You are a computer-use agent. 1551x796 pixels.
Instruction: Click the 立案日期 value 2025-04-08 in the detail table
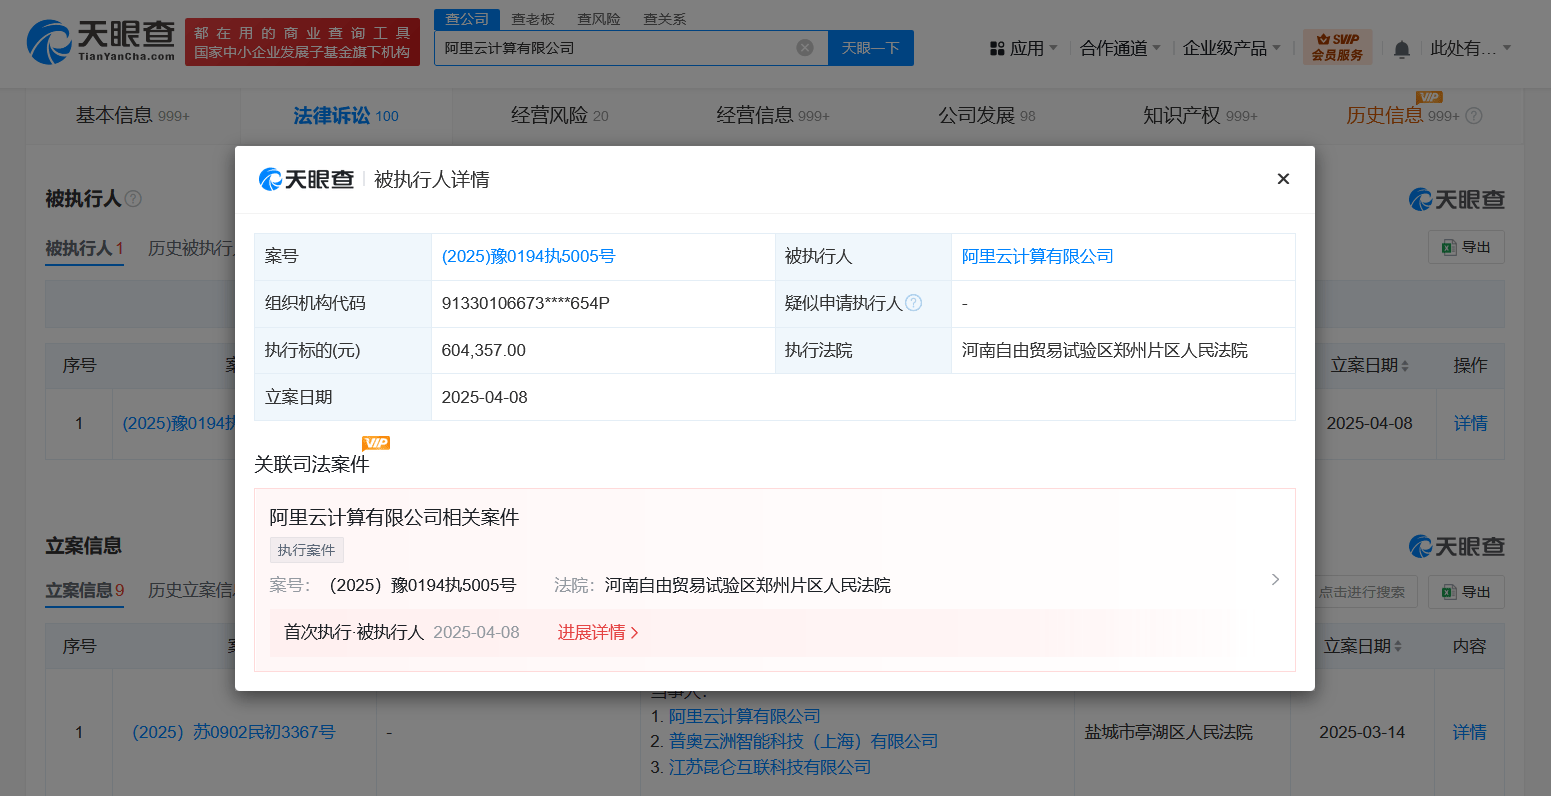coord(485,398)
